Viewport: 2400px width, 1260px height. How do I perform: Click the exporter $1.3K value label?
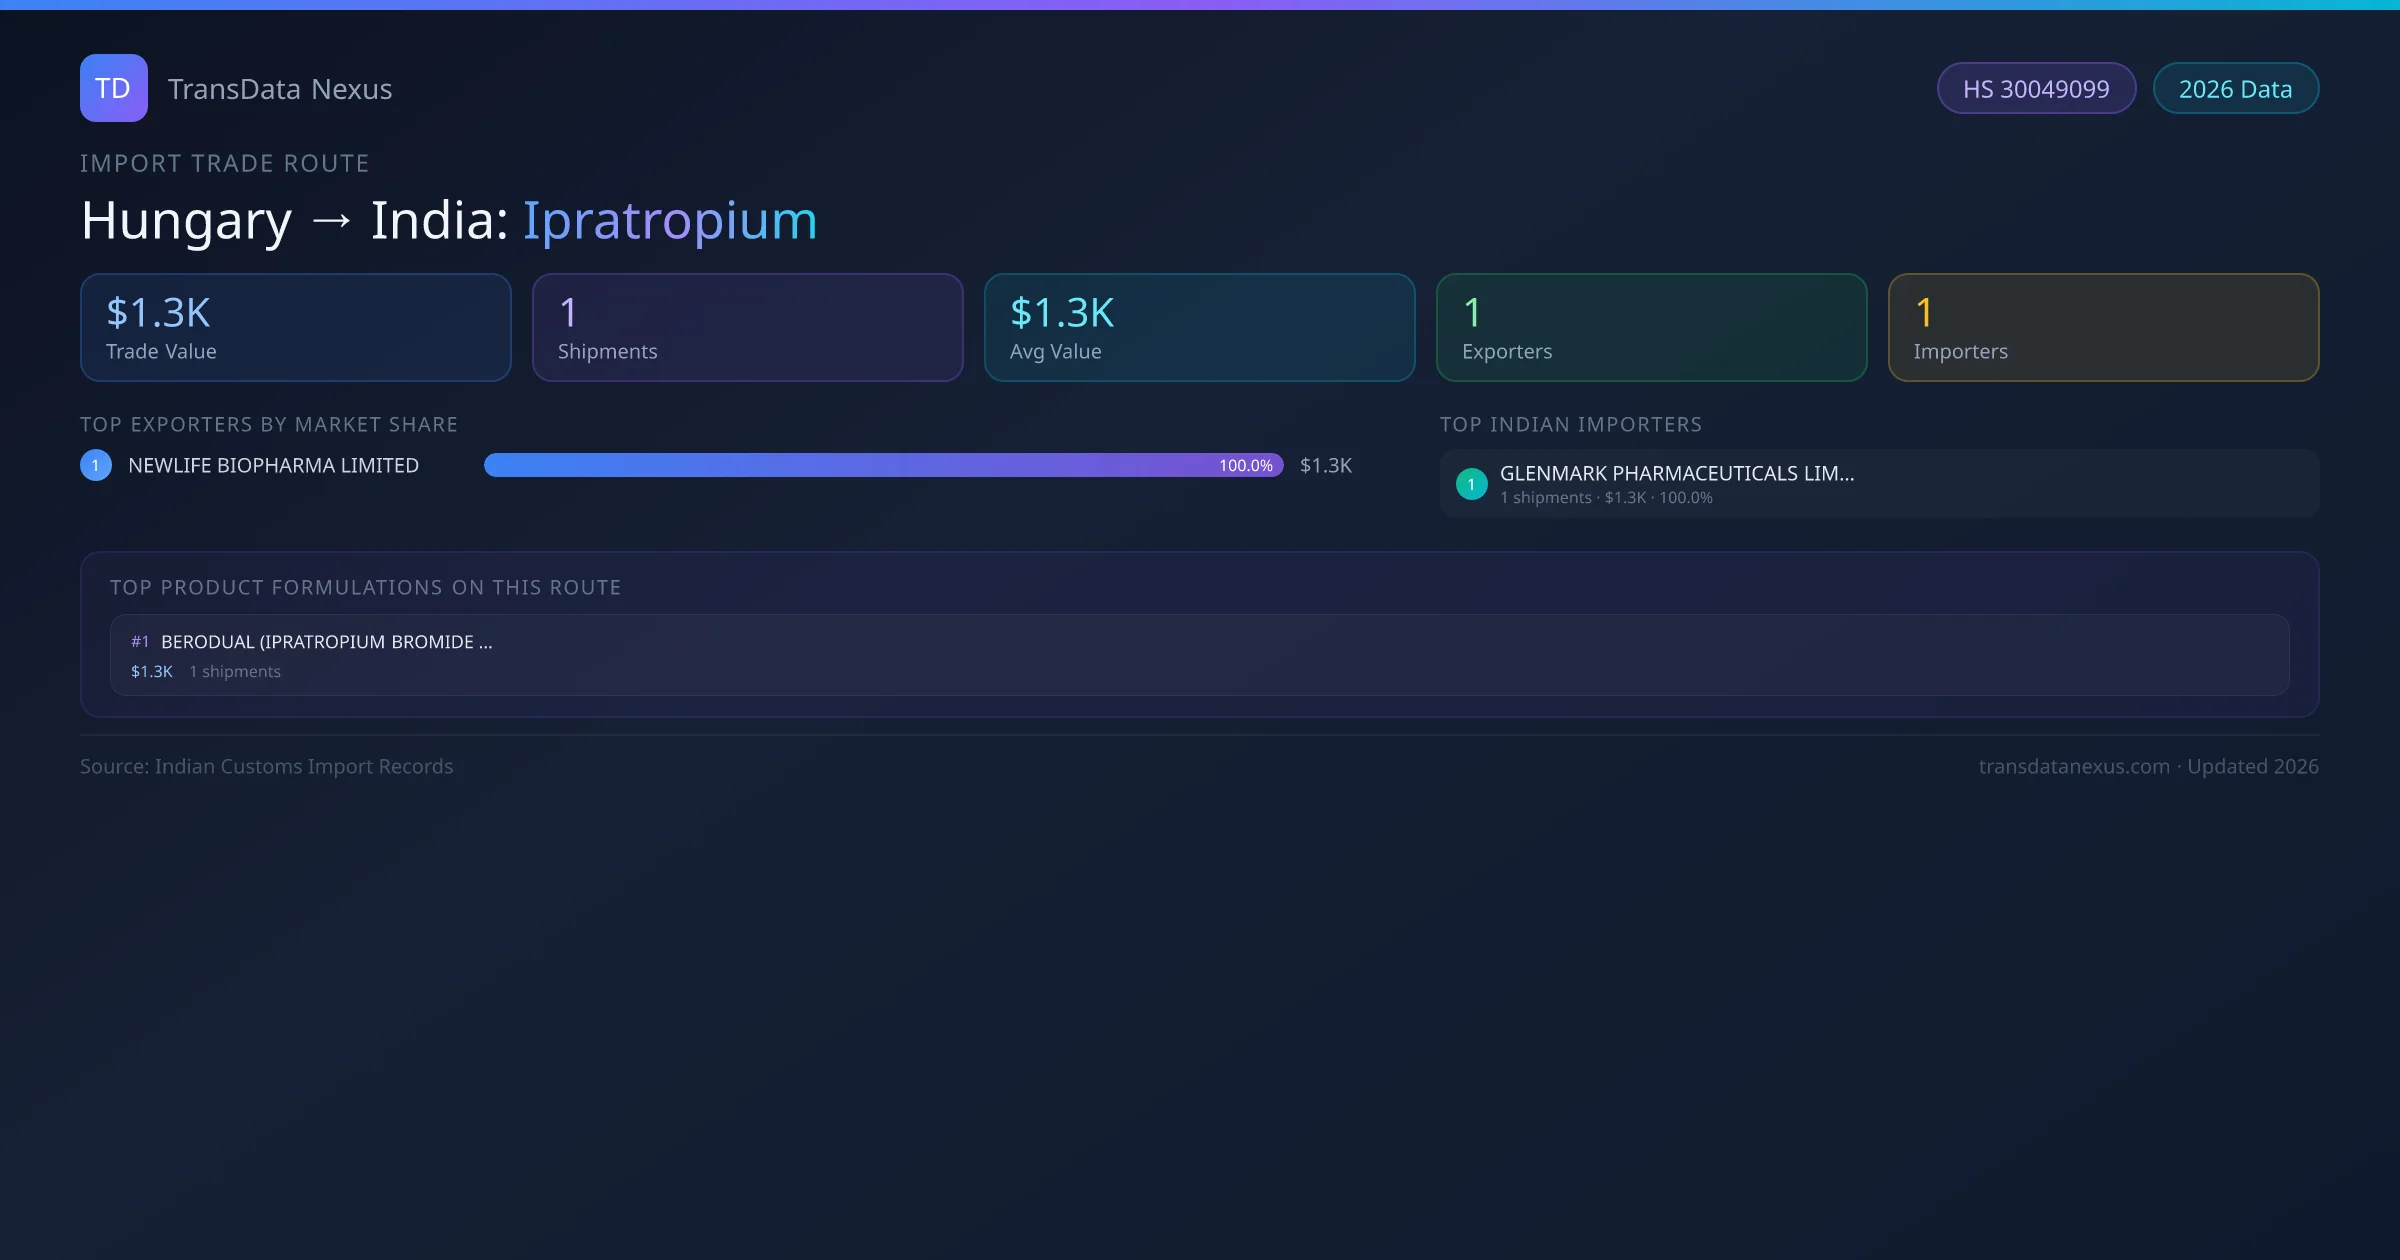[x=1325, y=465]
